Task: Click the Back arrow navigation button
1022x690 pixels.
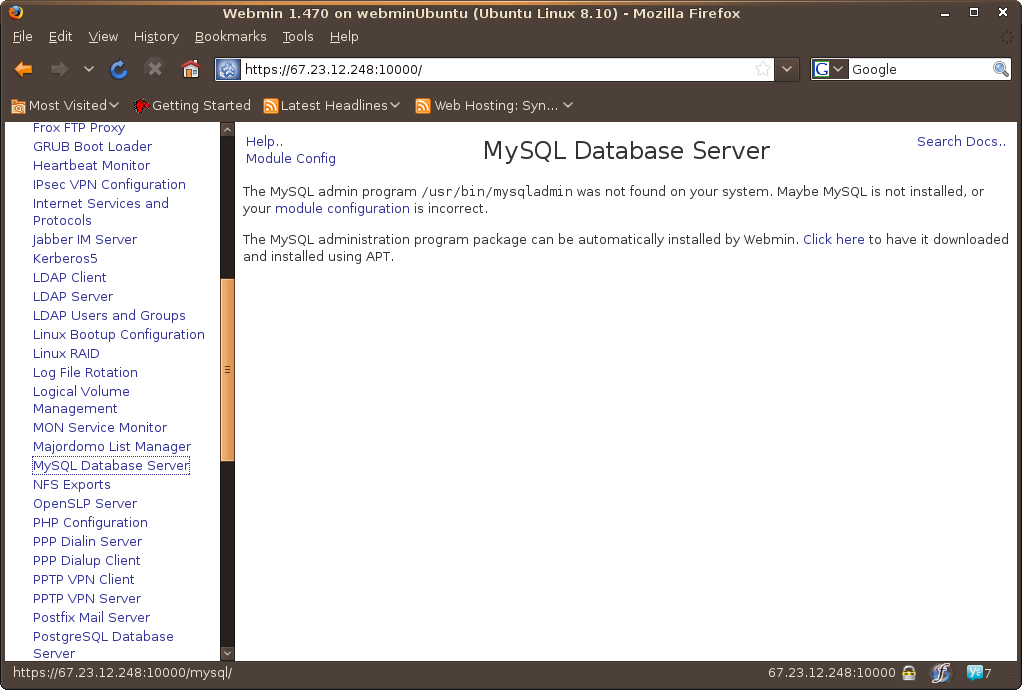Action: (23, 69)
